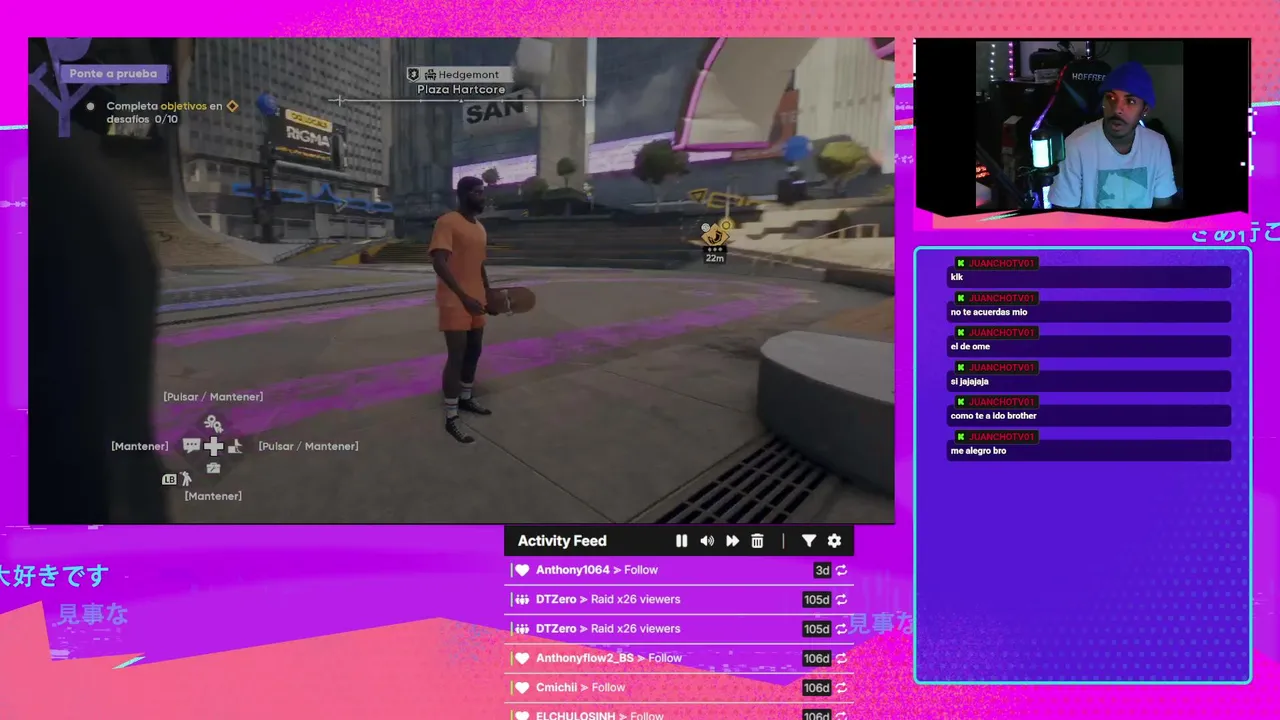Click the skater character in game view
The height and width of the screenshot is (720, 1280).
(x=466, y=310)
